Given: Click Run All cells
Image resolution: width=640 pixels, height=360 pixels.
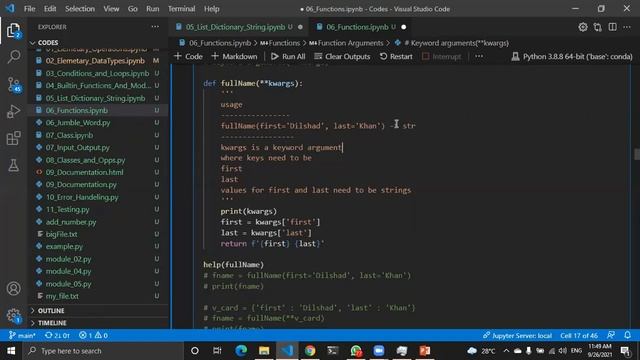Looking at the screenshot, I should coord(288,56).
